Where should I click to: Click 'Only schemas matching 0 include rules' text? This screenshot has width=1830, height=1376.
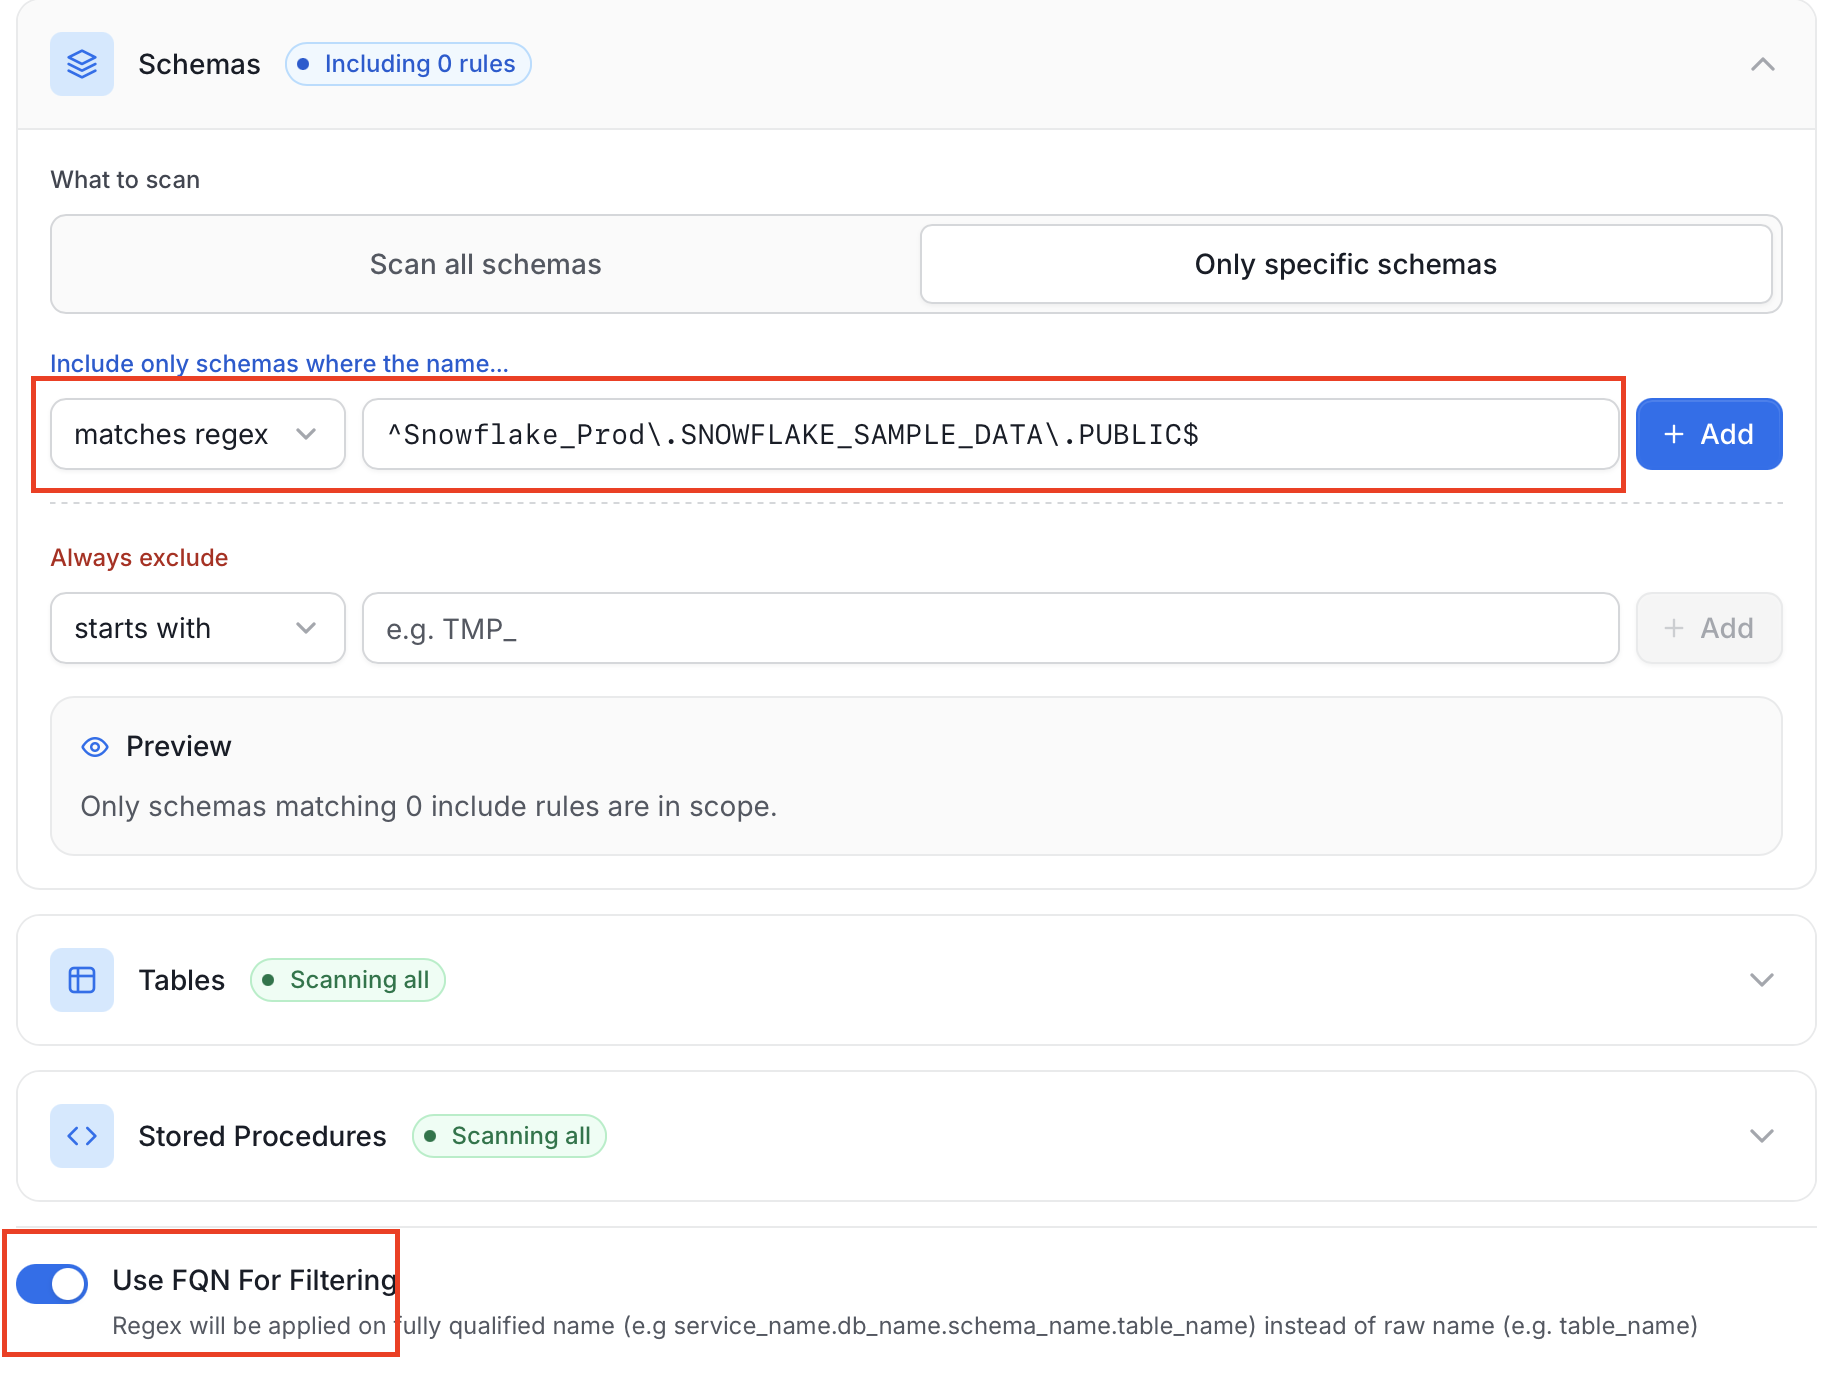[428, 806]
